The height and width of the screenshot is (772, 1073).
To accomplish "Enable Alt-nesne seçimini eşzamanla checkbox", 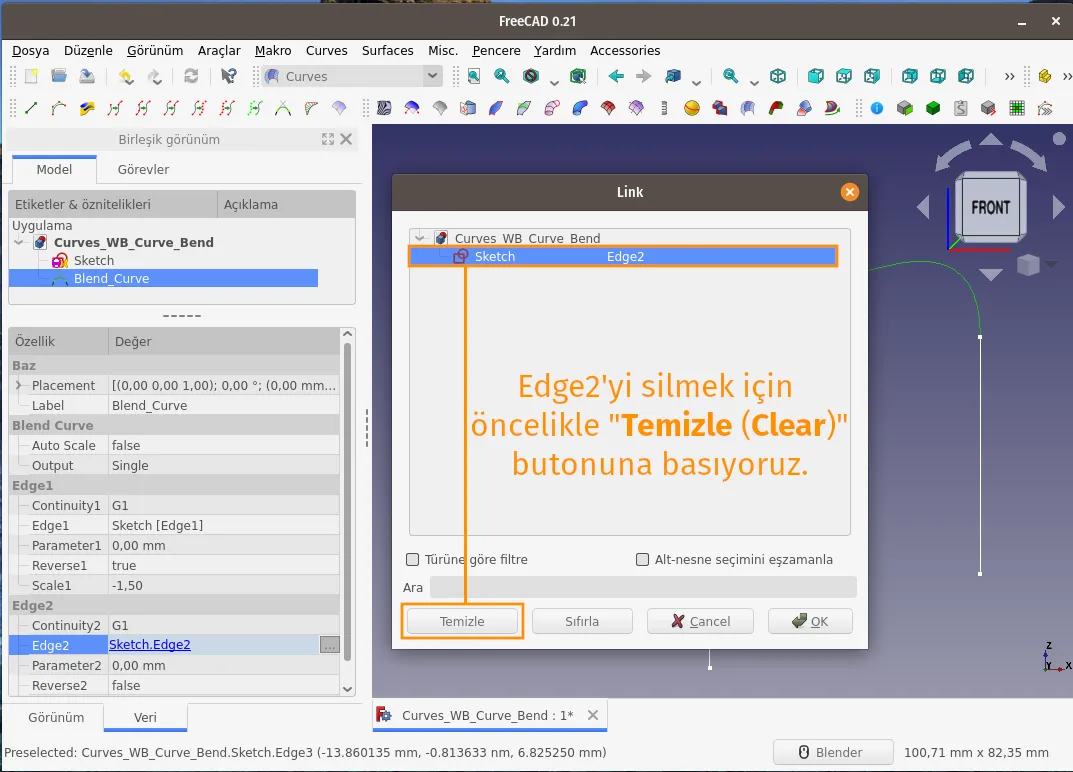I will click(642, 559).
